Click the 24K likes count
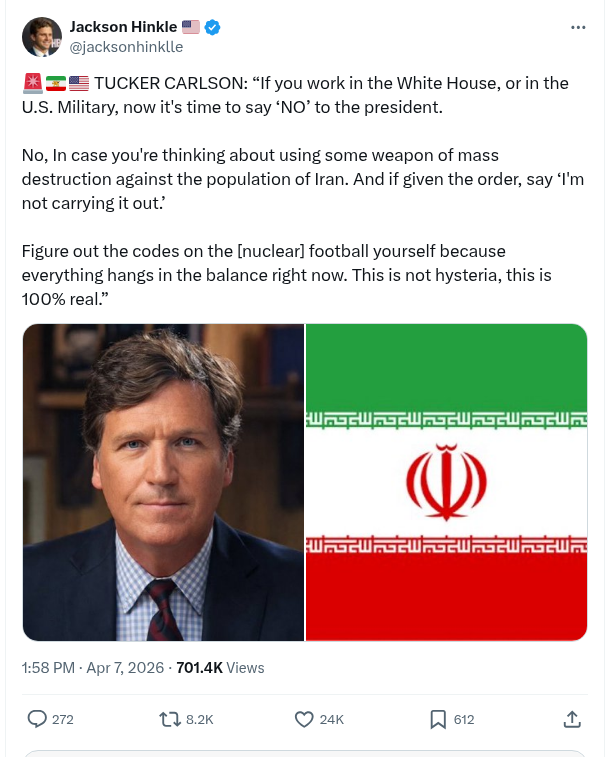The height and width of the screenshot is (757, 608). click(x=332, y=719)
